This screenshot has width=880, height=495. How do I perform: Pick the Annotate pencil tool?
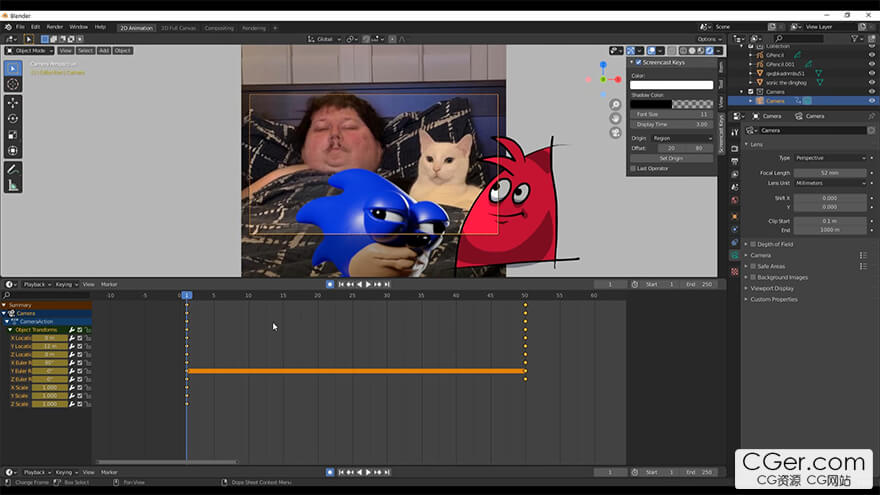(x=13, y=169)
